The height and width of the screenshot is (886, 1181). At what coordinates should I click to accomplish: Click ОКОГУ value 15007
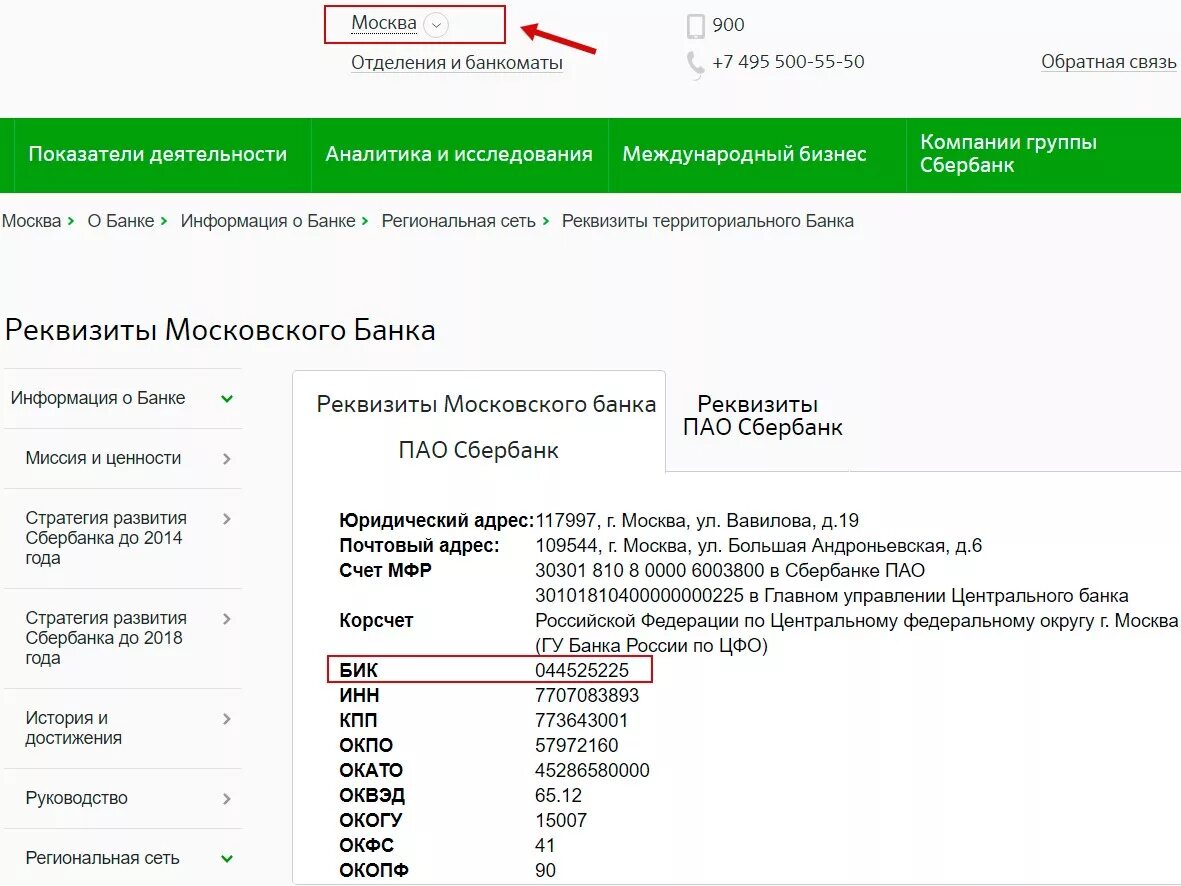point(560,820)
